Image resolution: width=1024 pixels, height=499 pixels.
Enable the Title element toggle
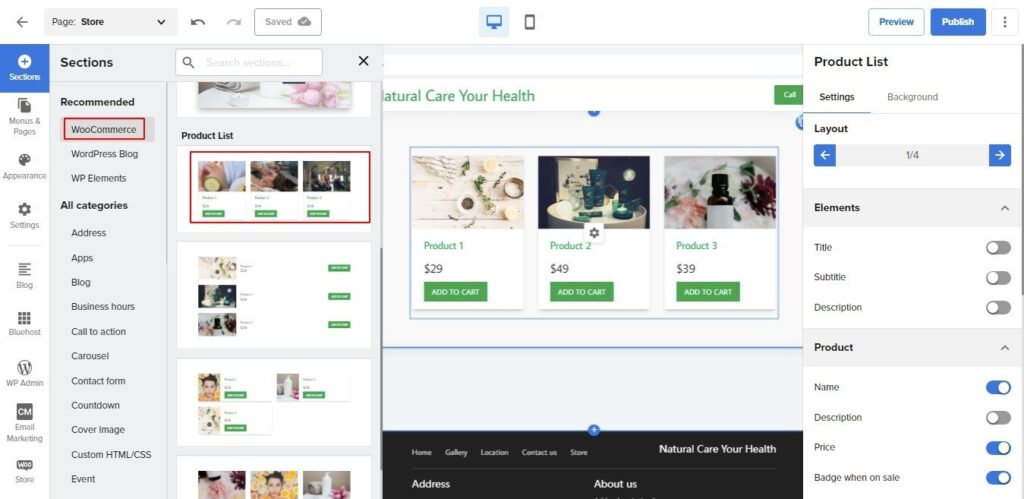[x=997, y=248]
